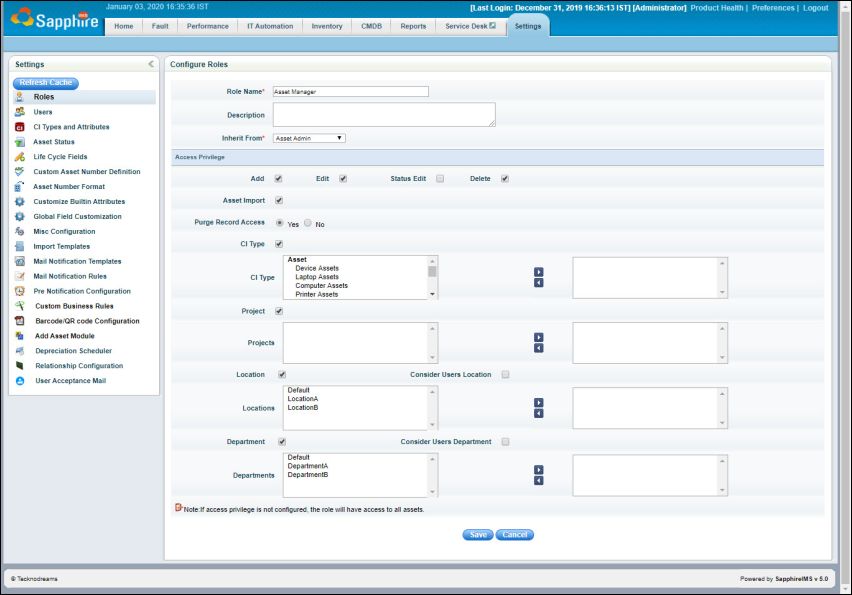Screen dimensions: 852x595
Task: Click move-left arrow next to Locations list
Action: tap(538, 414)
